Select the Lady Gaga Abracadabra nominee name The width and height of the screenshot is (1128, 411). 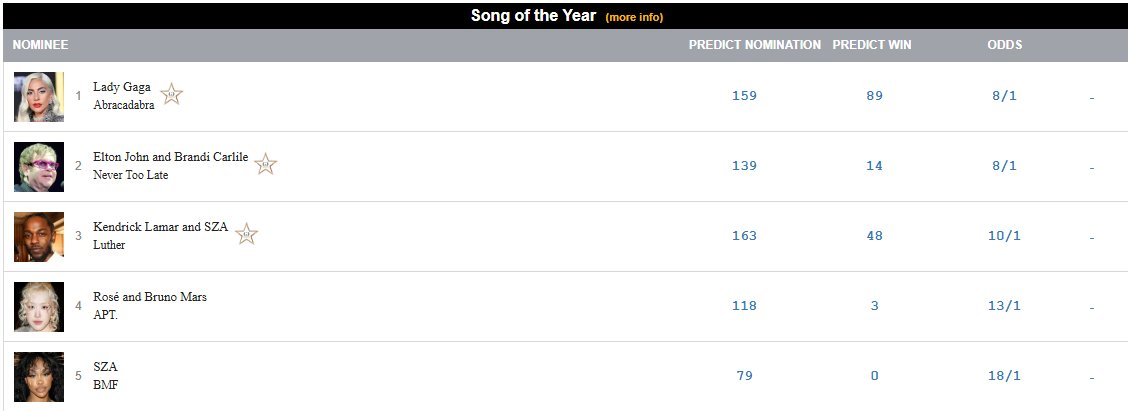tap(123, 96)
